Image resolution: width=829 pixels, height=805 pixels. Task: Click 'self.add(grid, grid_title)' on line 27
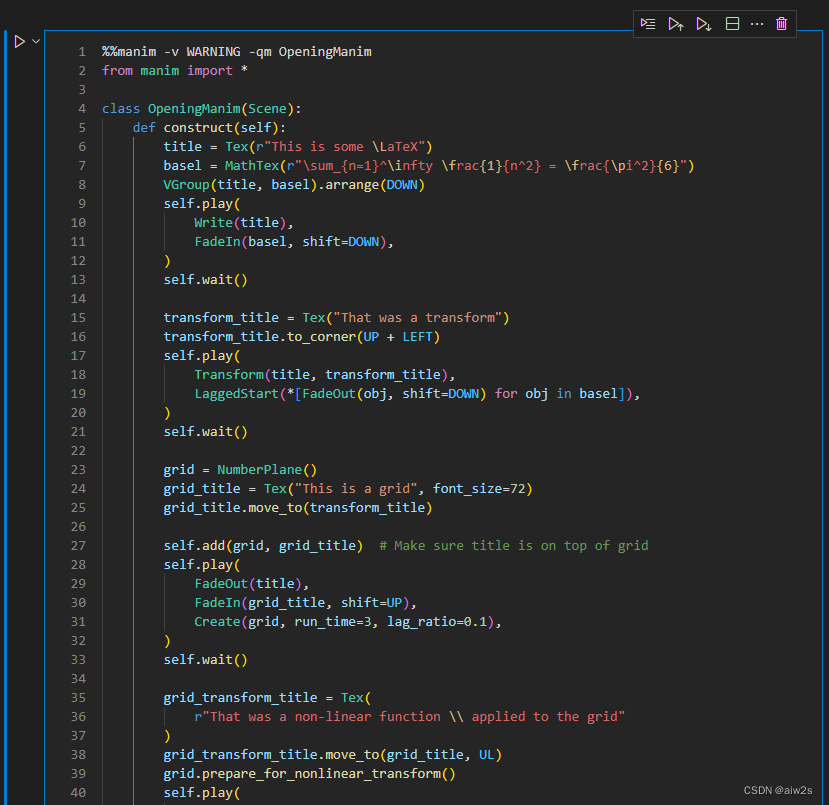point(263,546)
